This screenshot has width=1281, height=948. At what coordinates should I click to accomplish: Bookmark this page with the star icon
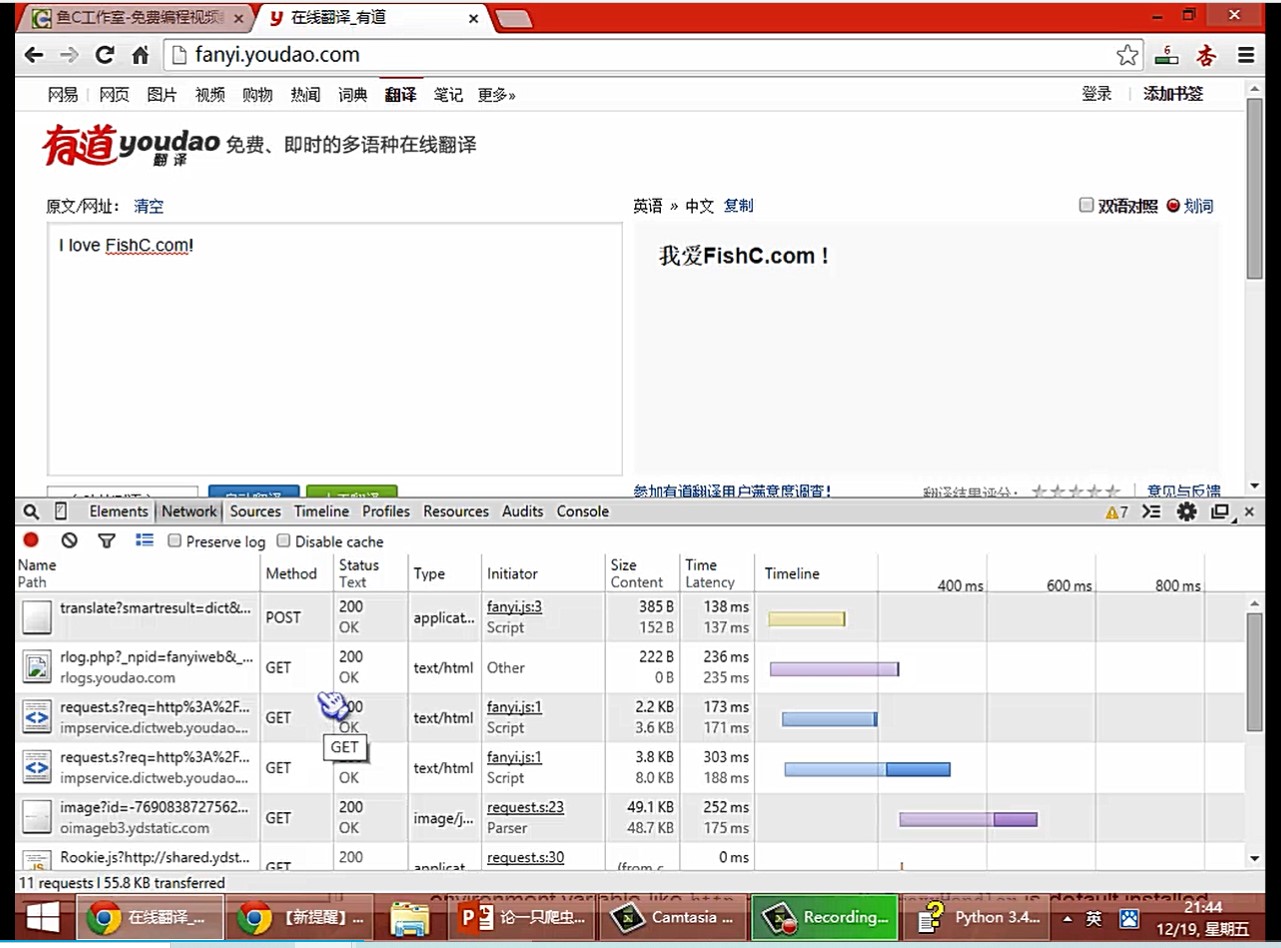coord(1127,55)
